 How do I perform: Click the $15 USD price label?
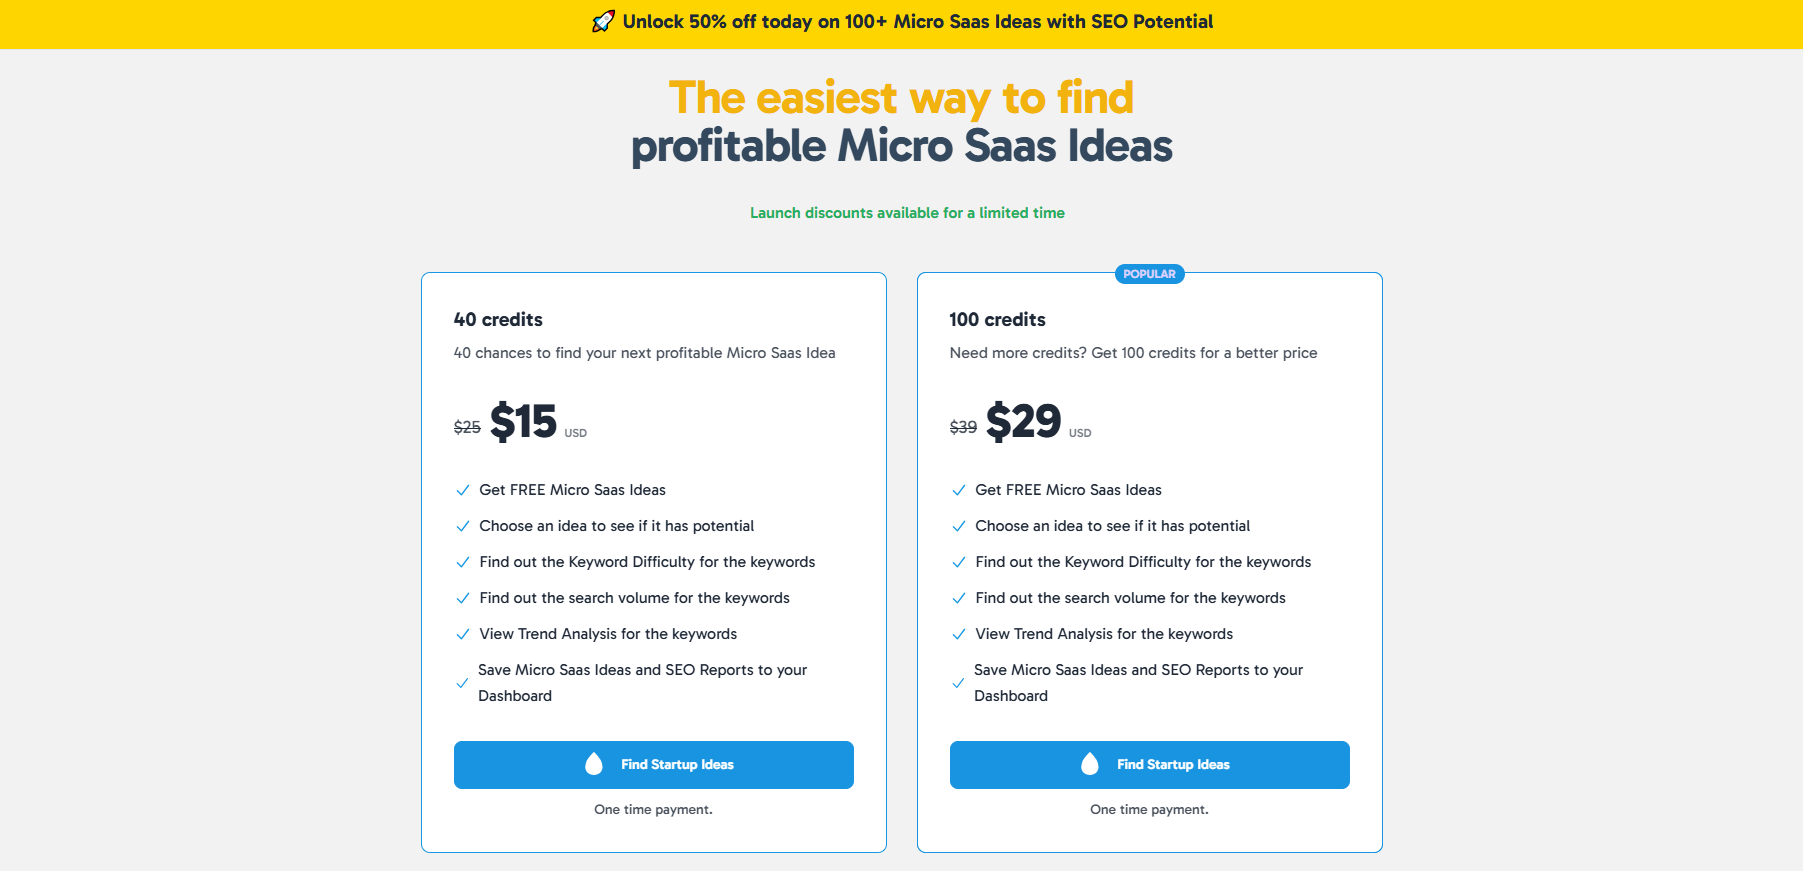point(524,421)
